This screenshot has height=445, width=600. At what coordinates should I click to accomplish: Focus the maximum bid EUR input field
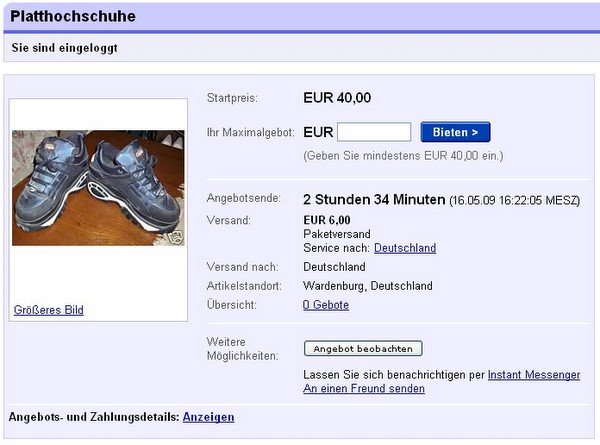tap(374, 132)
